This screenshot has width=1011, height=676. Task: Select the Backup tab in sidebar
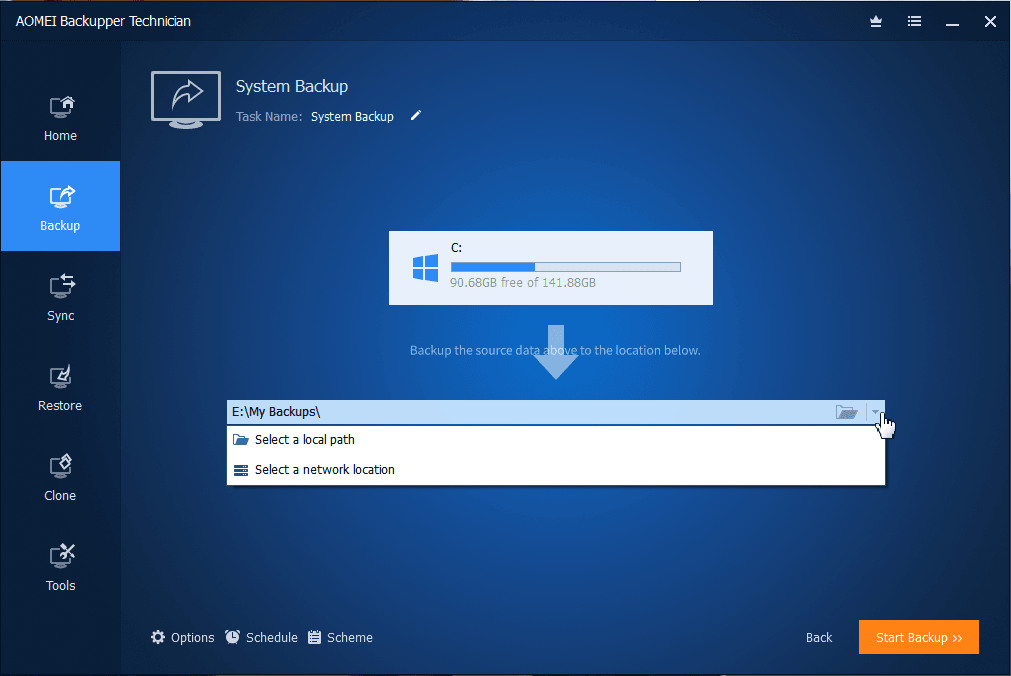61,206
